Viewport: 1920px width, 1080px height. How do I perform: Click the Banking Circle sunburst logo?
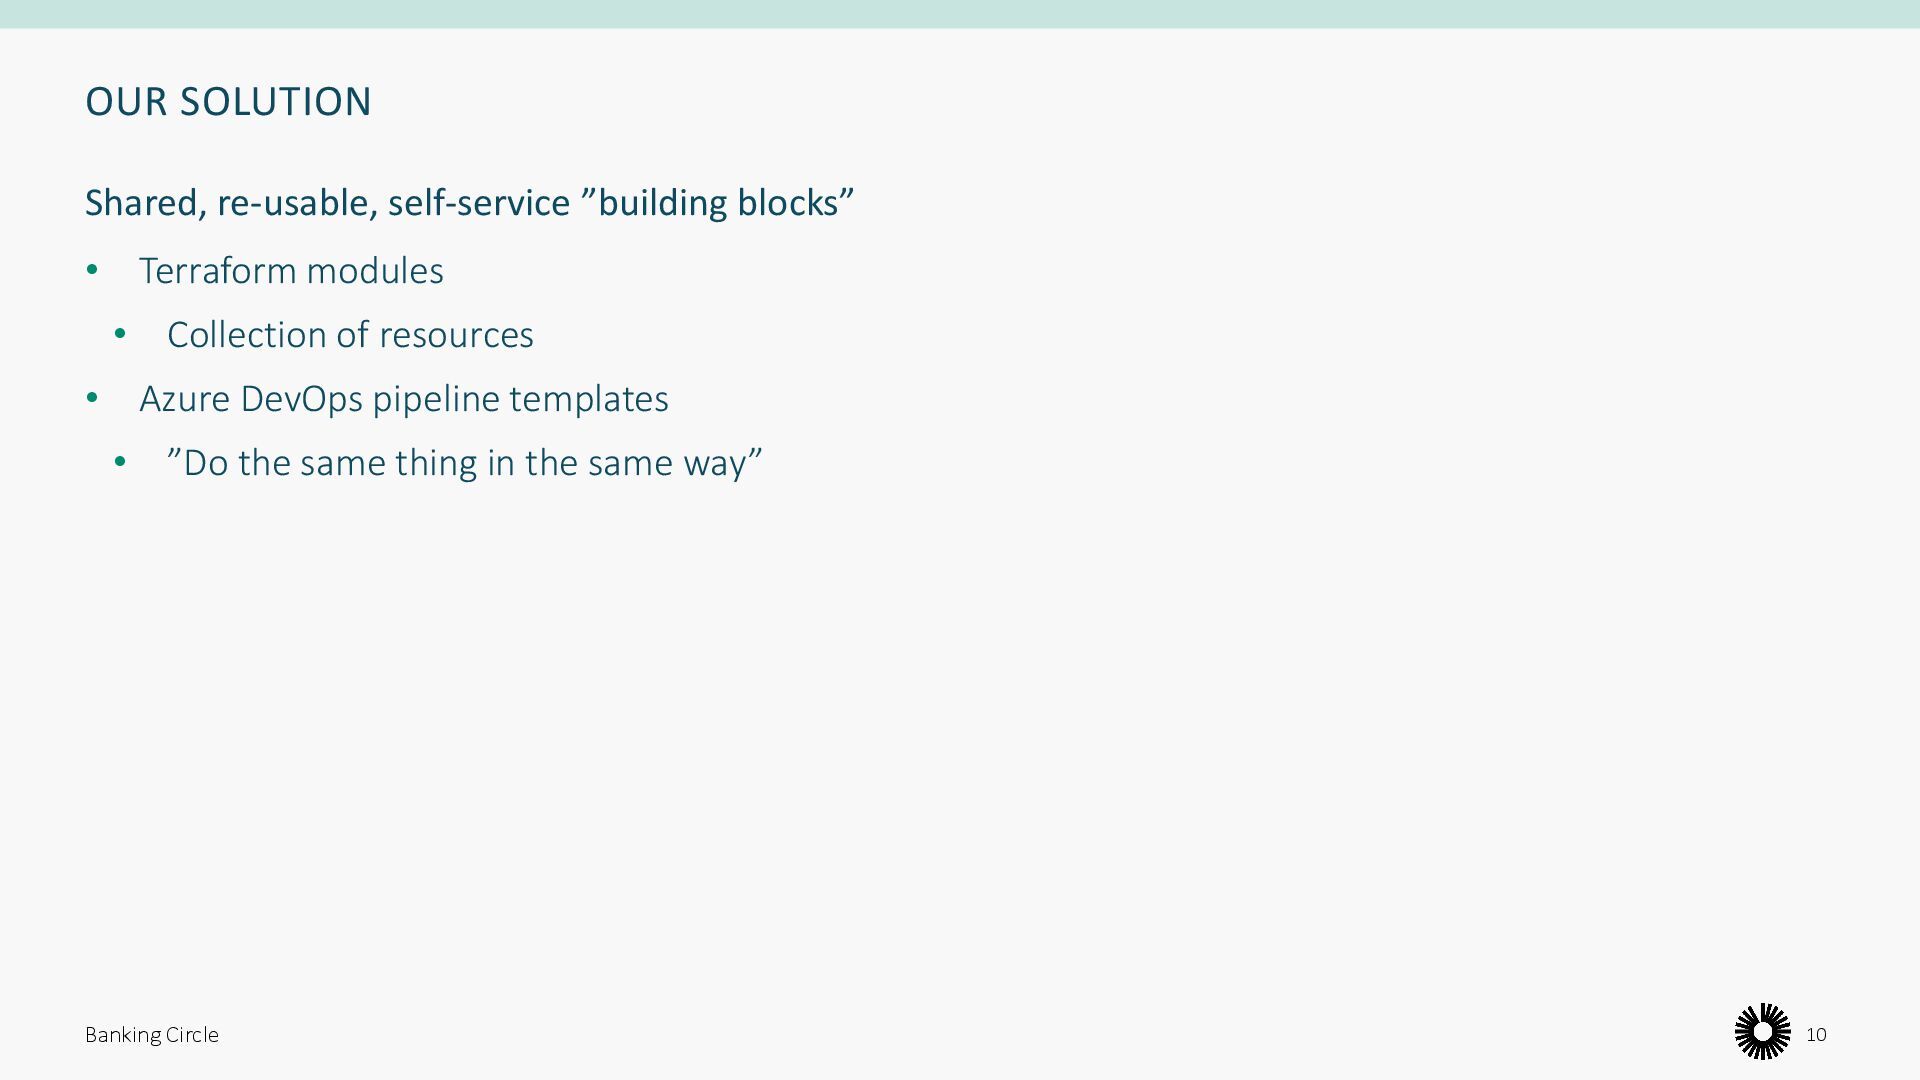point(1762,1032)
